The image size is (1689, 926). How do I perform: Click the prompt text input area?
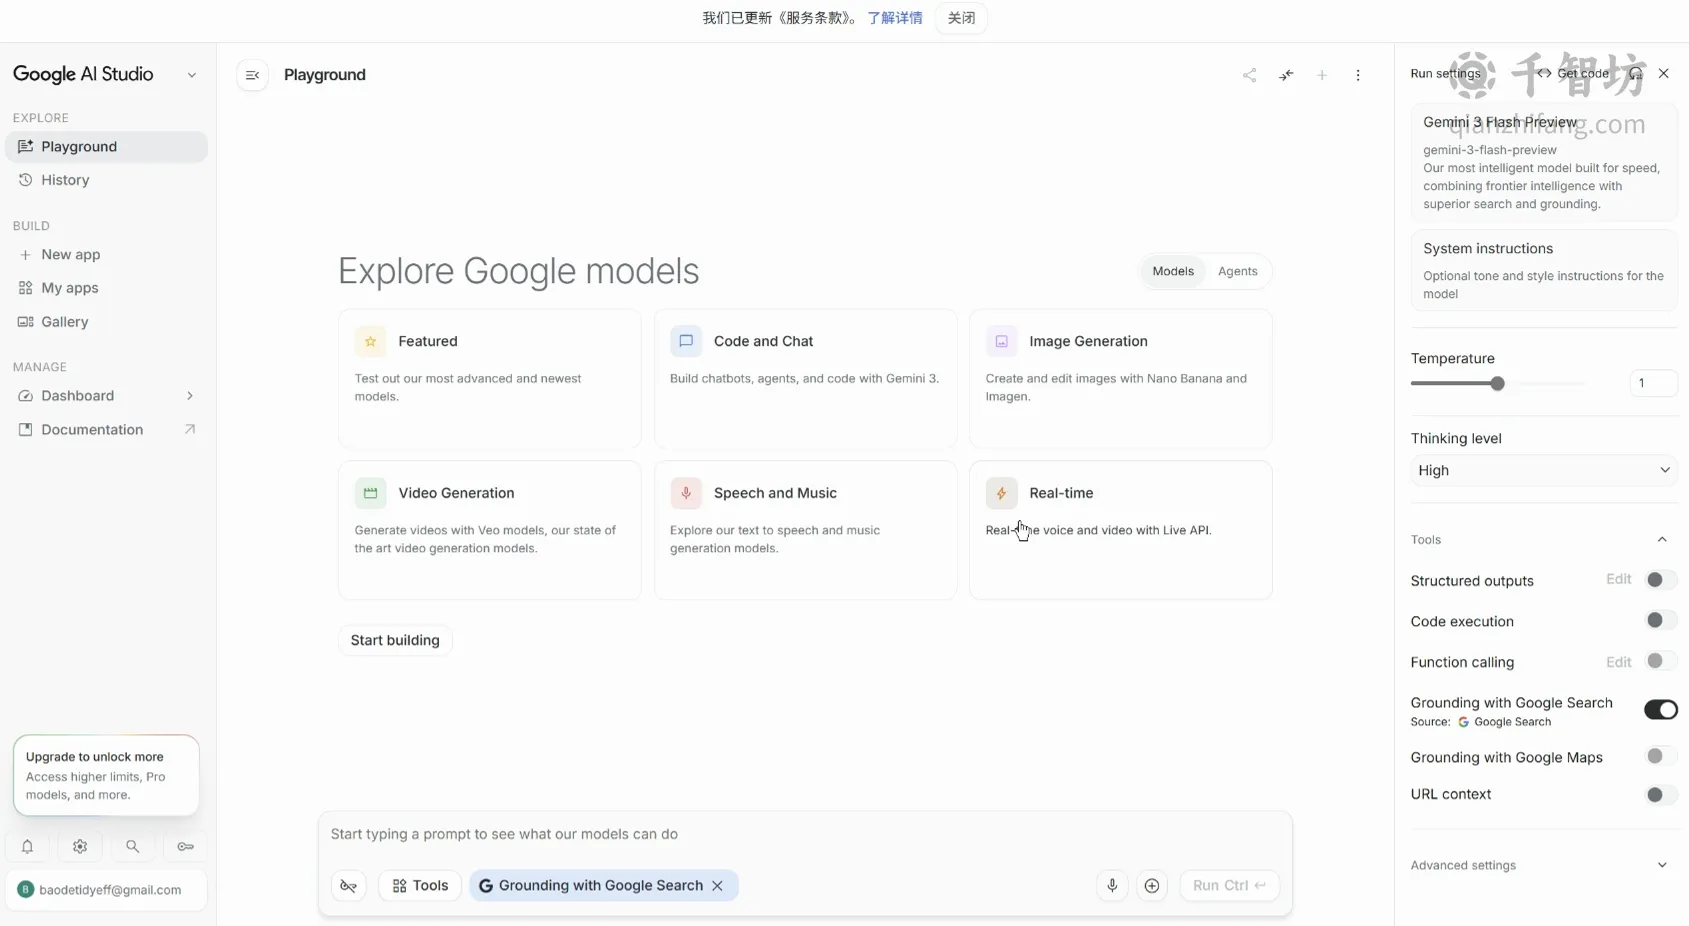click(805, 834)
